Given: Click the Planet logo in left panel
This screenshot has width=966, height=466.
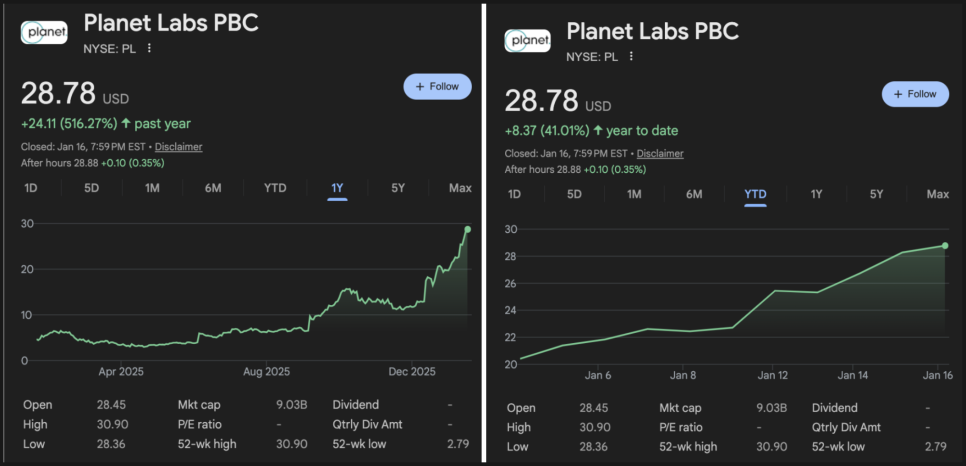Looking at the screenshot, I should tap(44, 32).
